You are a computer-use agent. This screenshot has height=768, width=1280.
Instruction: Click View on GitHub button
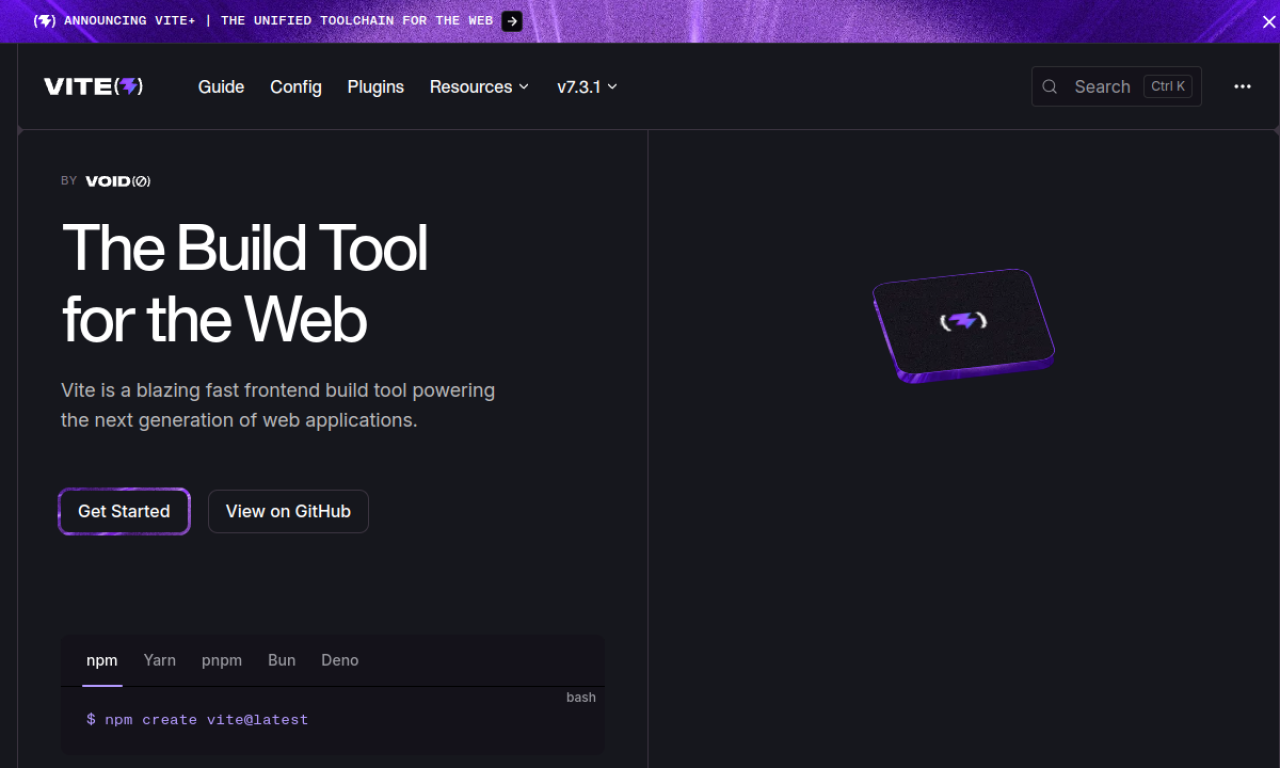288,511
